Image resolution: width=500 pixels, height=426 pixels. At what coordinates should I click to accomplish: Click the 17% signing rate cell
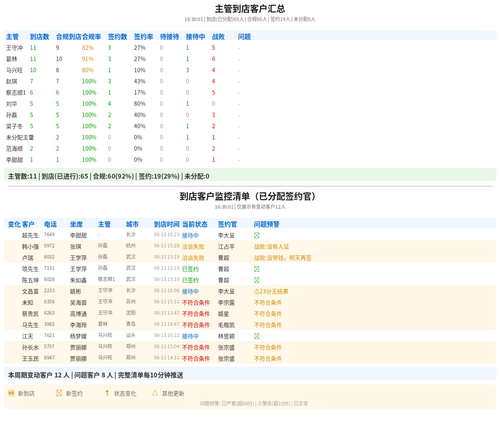[140, 93]
